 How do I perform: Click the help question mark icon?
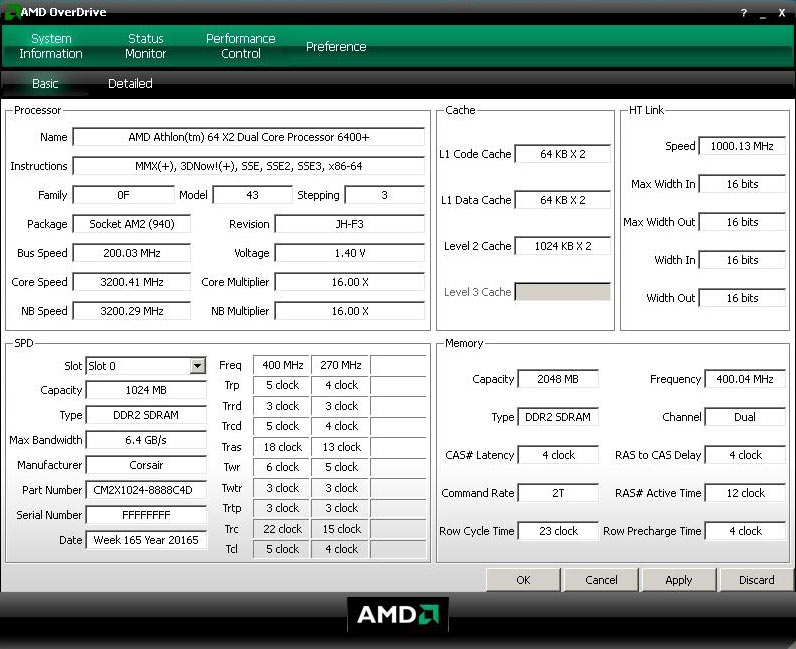click(744, 13)
